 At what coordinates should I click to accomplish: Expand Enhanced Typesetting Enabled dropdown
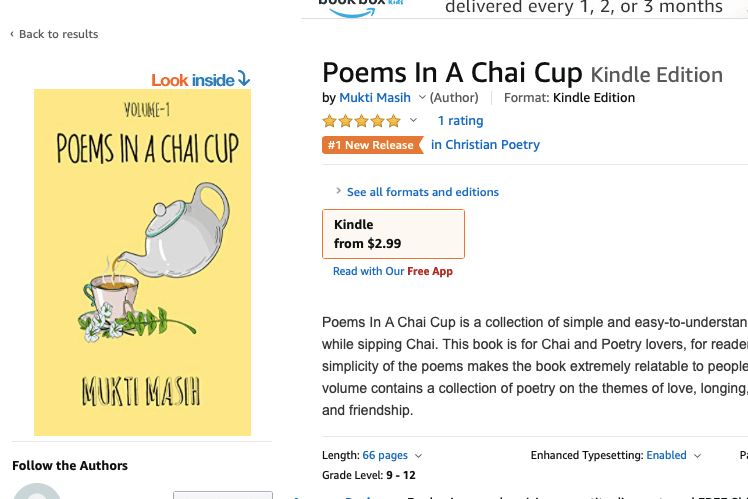point(696,456)
